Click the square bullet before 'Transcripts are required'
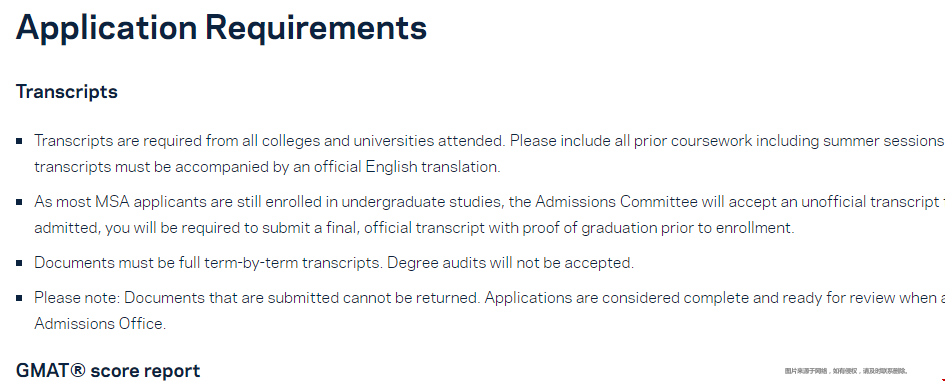The width and height of the screenshot is (945, 381). point(19,141)
